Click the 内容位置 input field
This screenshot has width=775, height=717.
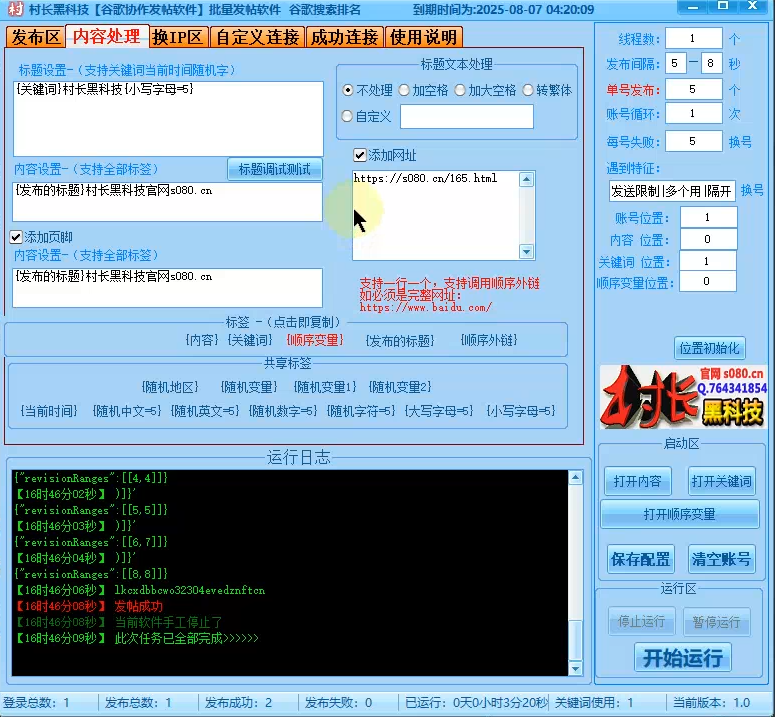(x=708, y=239)
